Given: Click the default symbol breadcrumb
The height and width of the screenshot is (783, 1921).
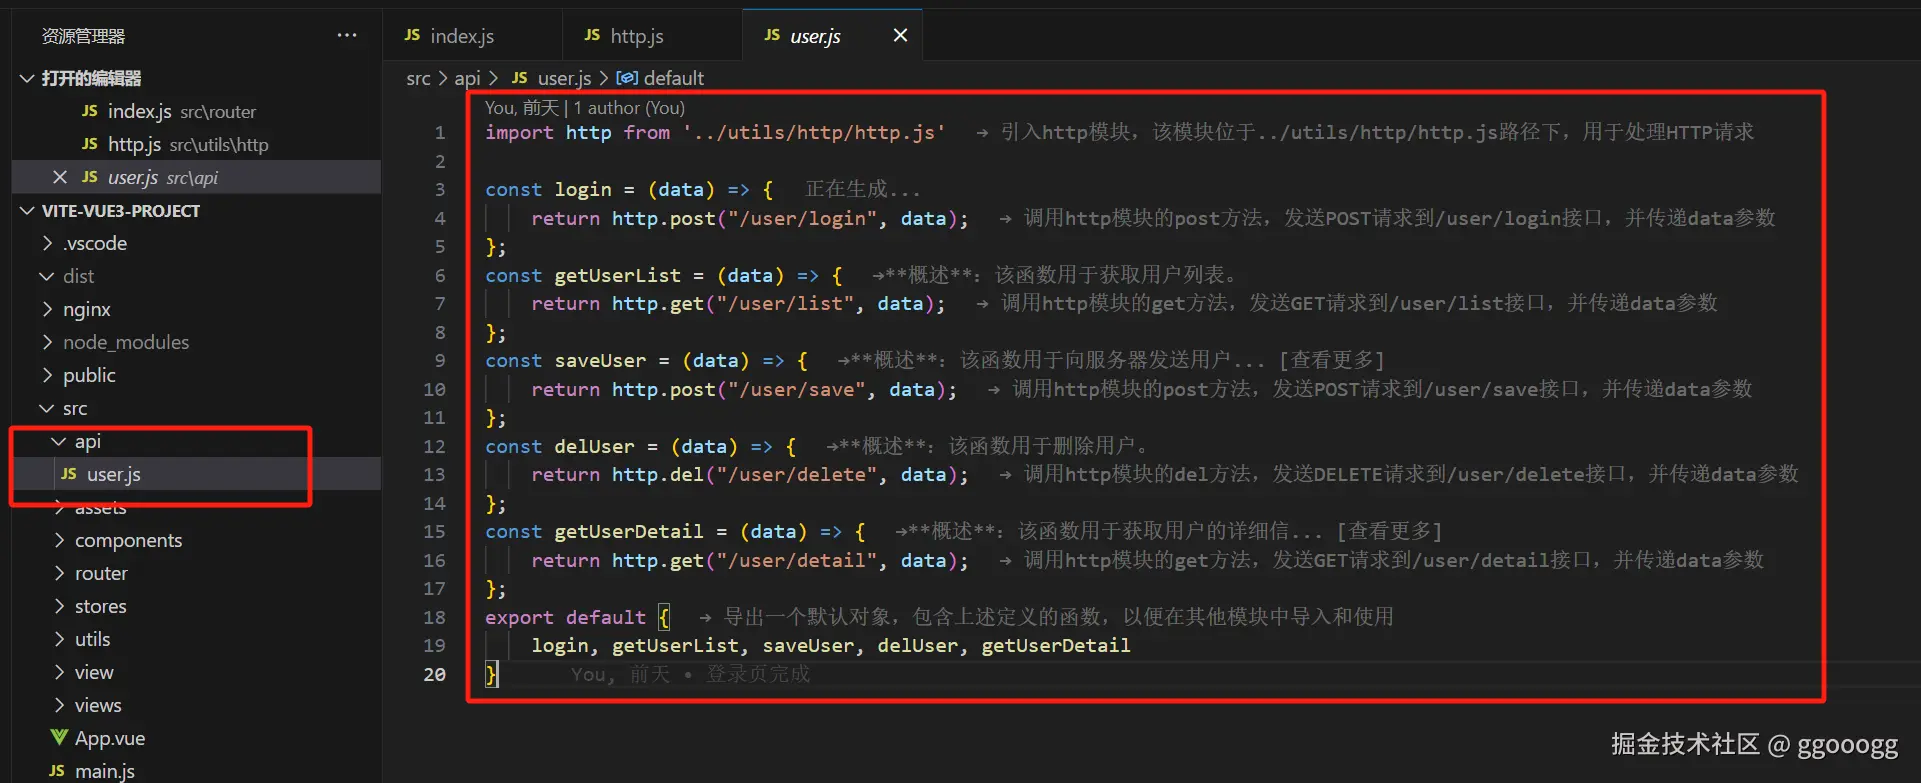Looking at the screenshot, I should point(660,78).
